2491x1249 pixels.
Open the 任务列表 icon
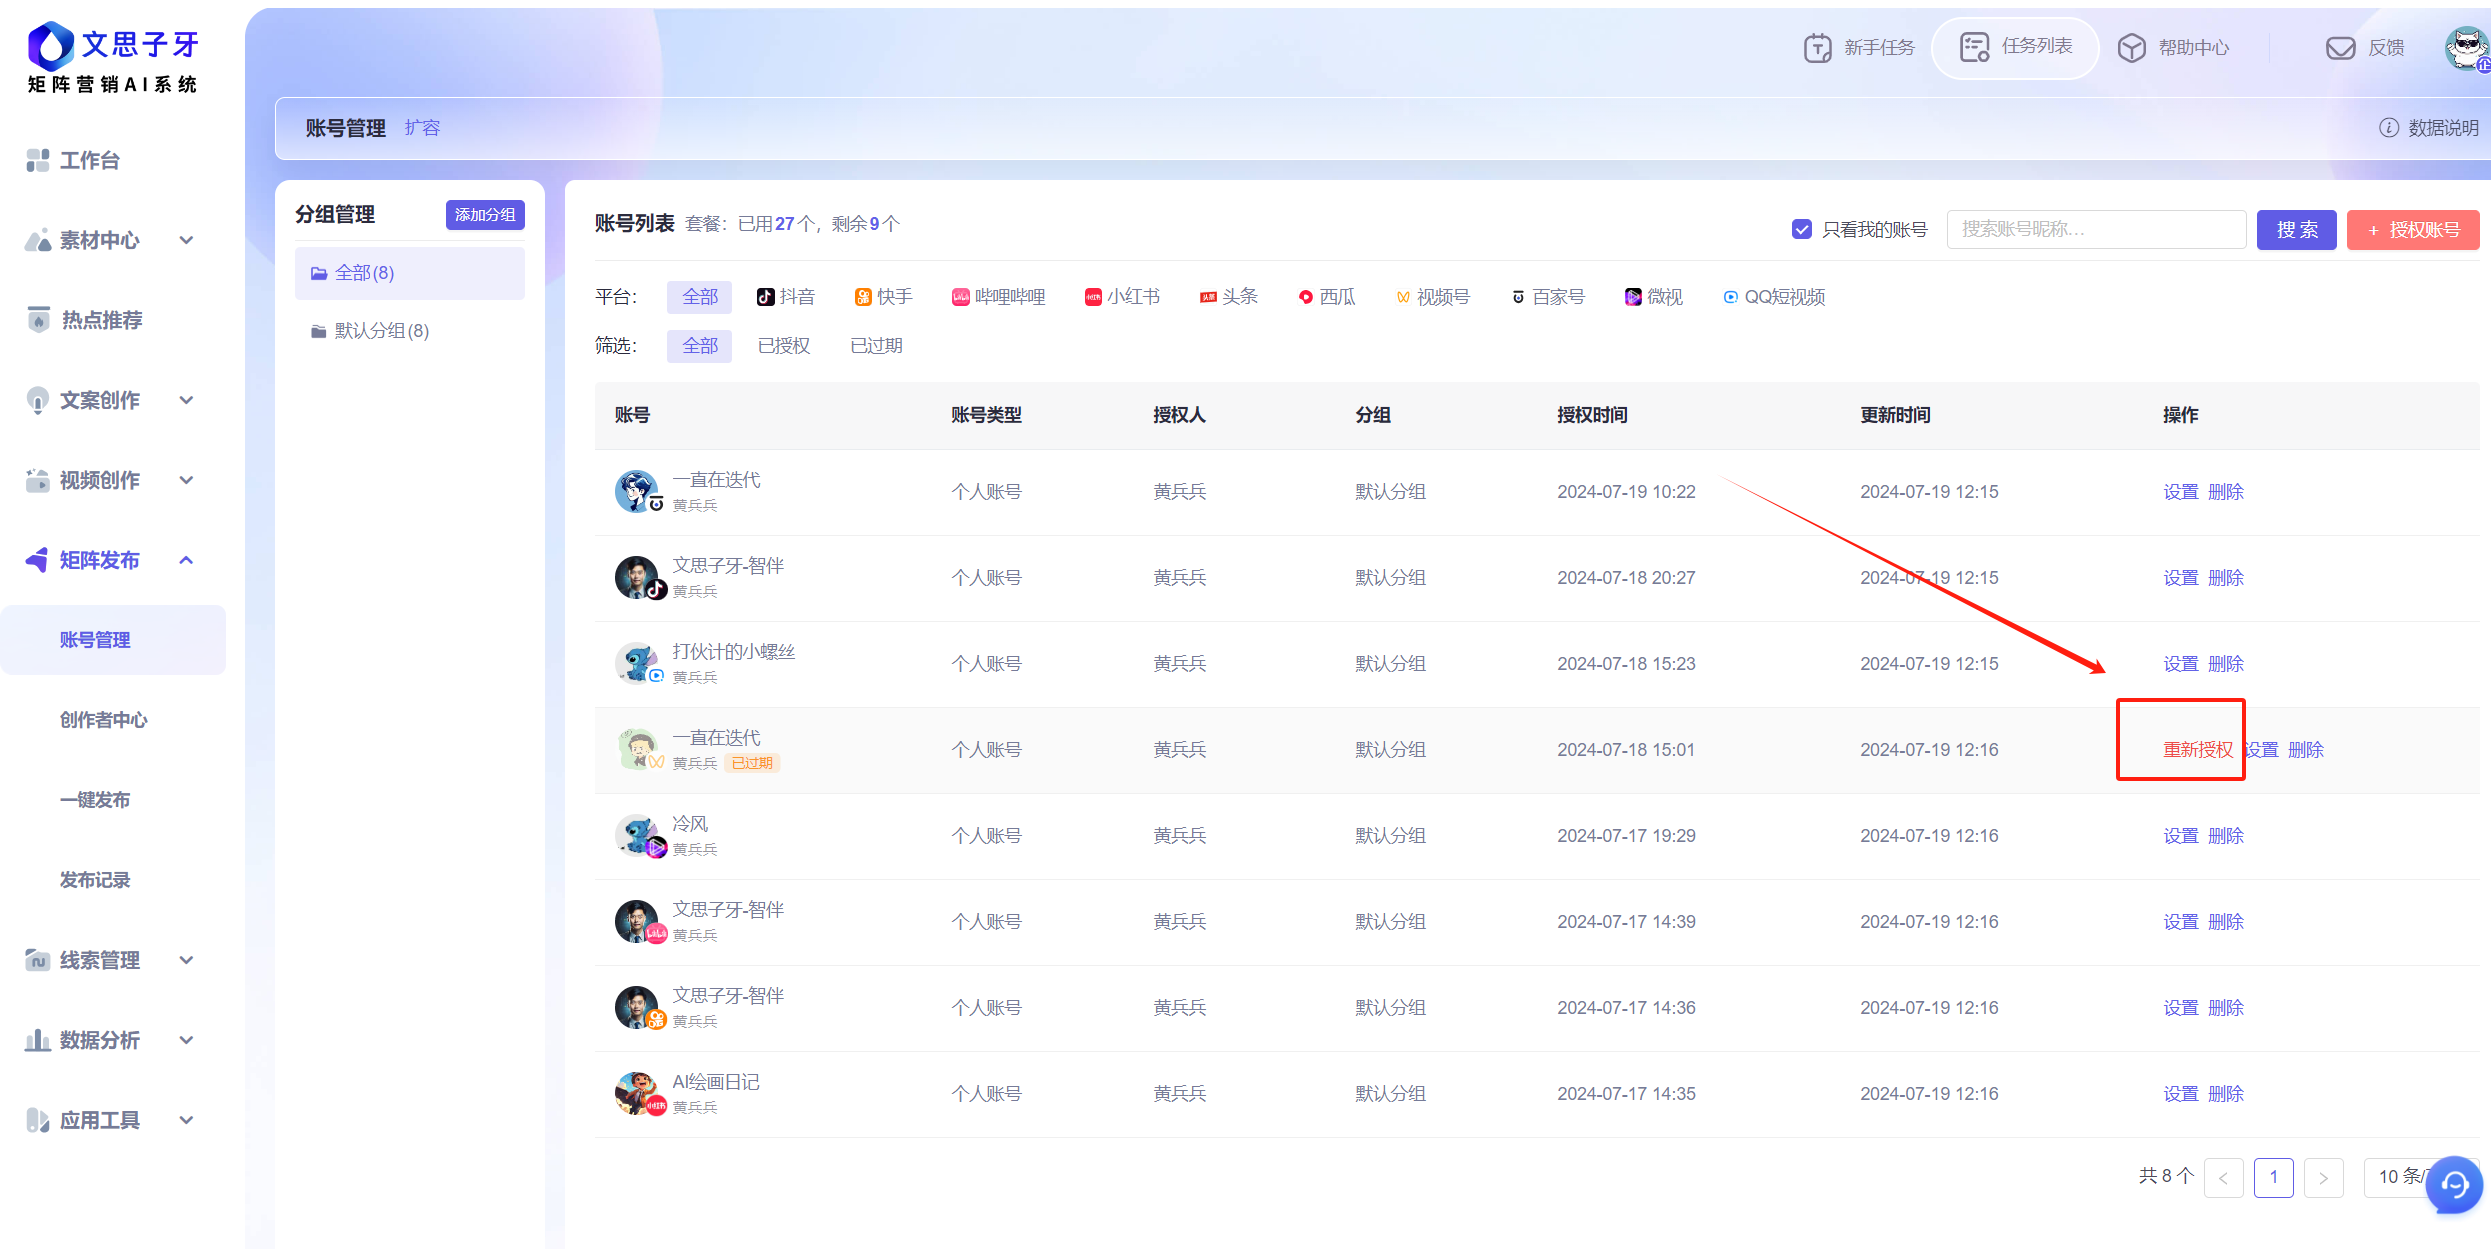(x=1974, y=47)
